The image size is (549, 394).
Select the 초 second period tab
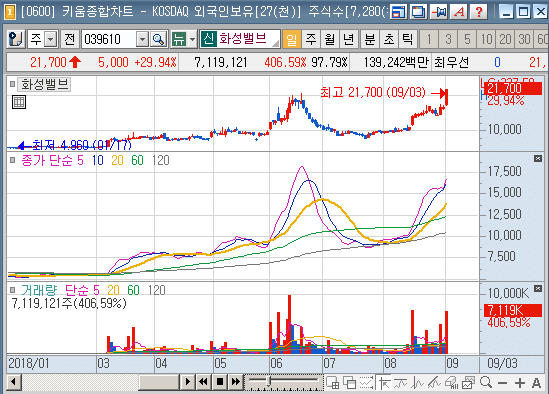[389, 39]
